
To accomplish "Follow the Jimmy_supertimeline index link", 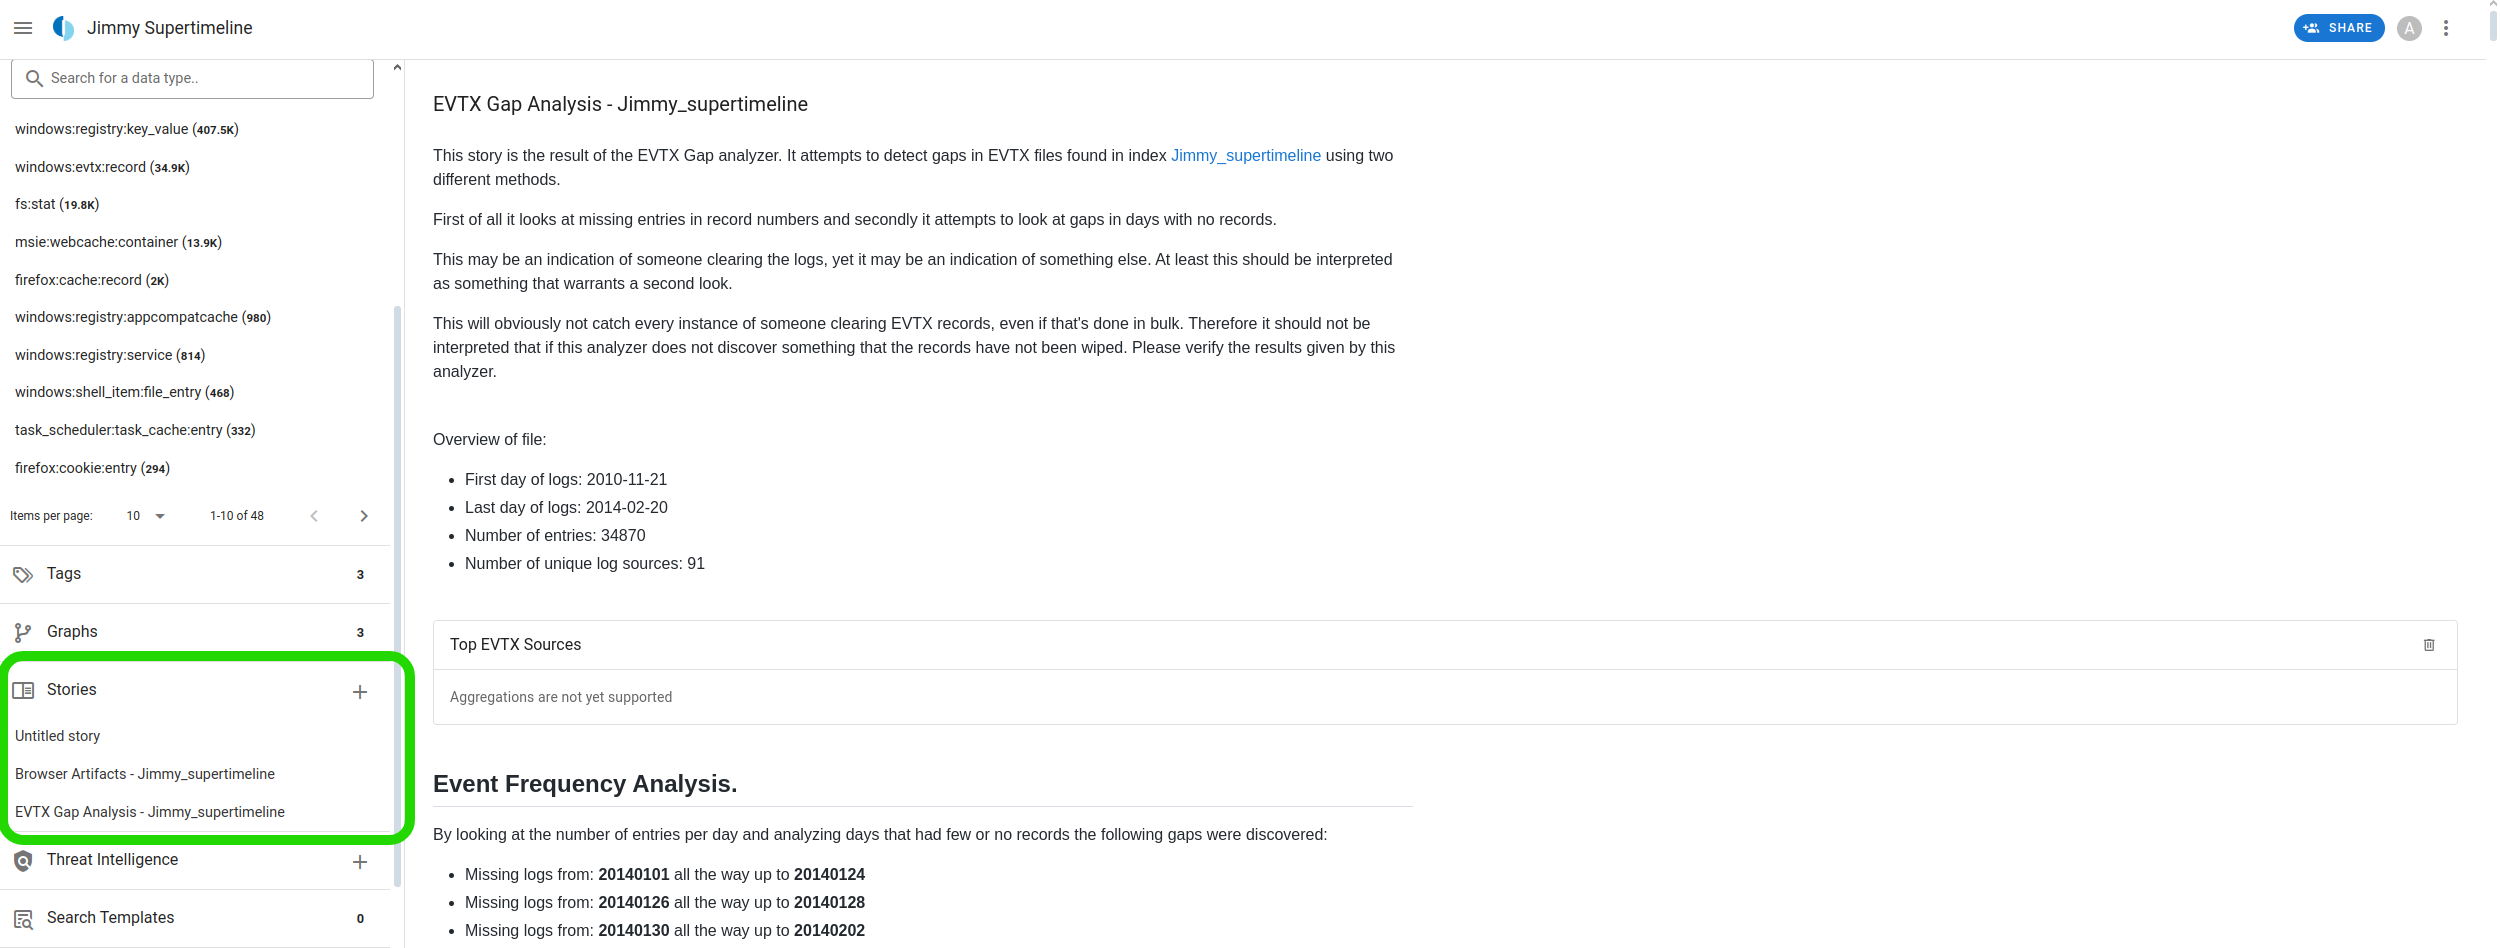I will pos(1246,155).
